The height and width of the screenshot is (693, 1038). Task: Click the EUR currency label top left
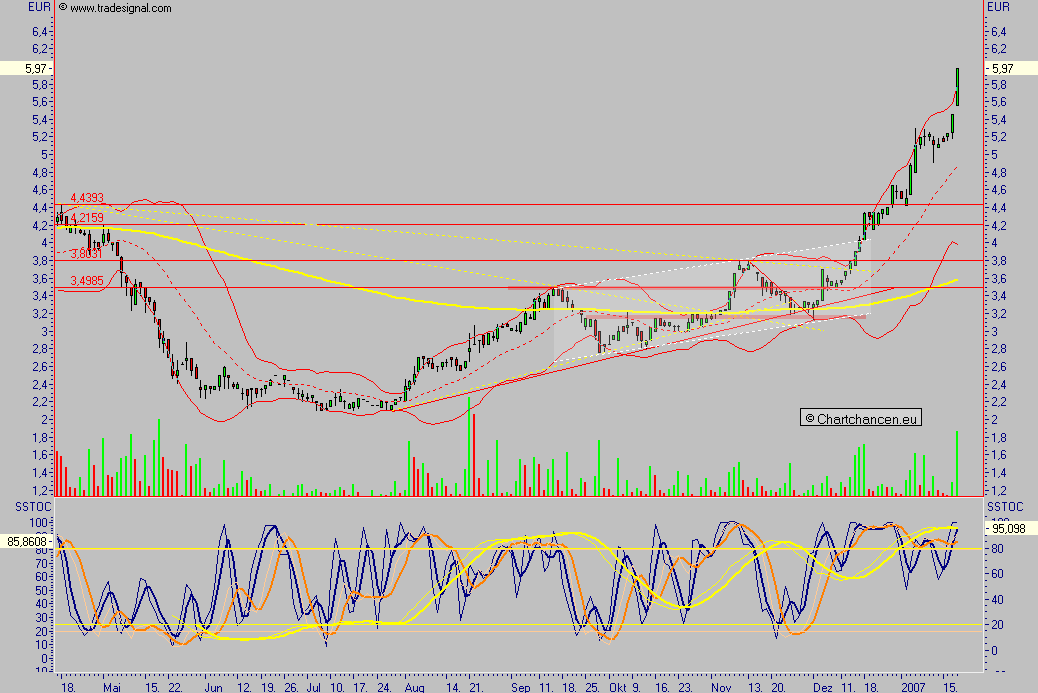click(x=39, y=7)
